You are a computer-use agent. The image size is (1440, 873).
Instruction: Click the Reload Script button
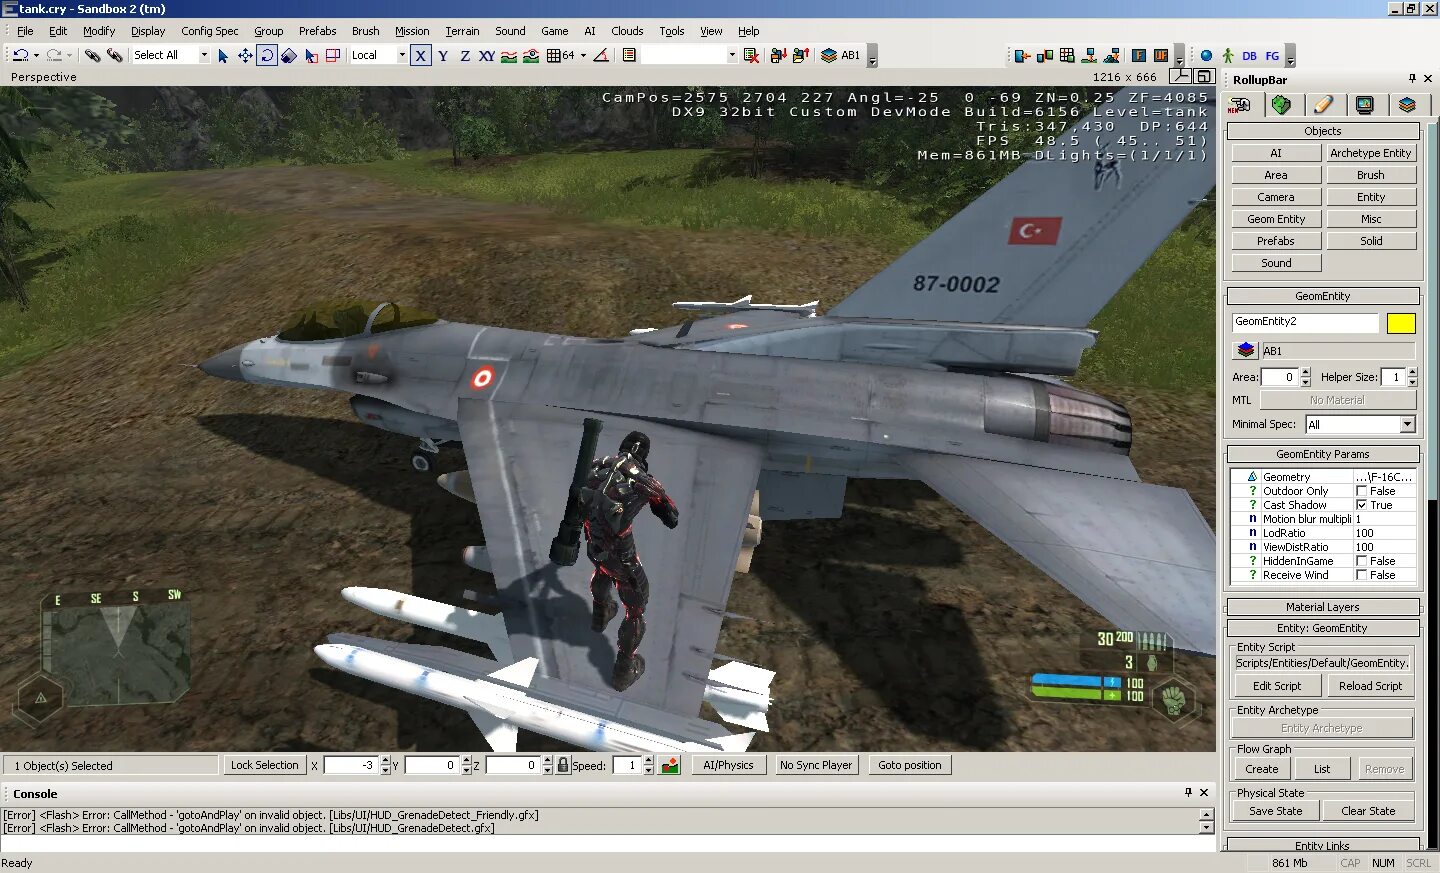point(1370,686)
